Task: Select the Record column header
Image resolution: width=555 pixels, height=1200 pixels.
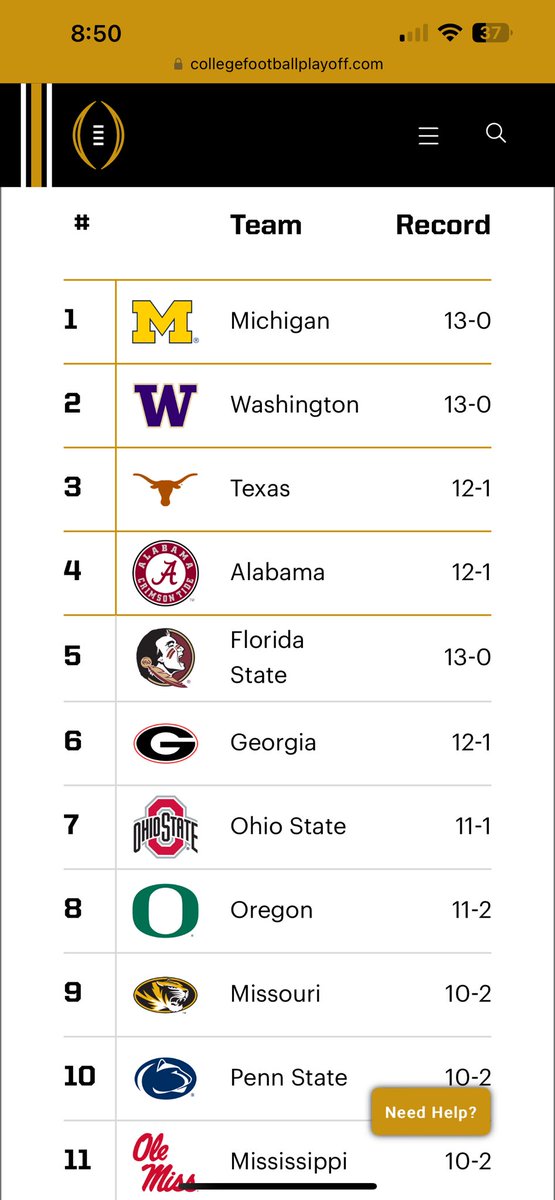Action: [443, 225]
